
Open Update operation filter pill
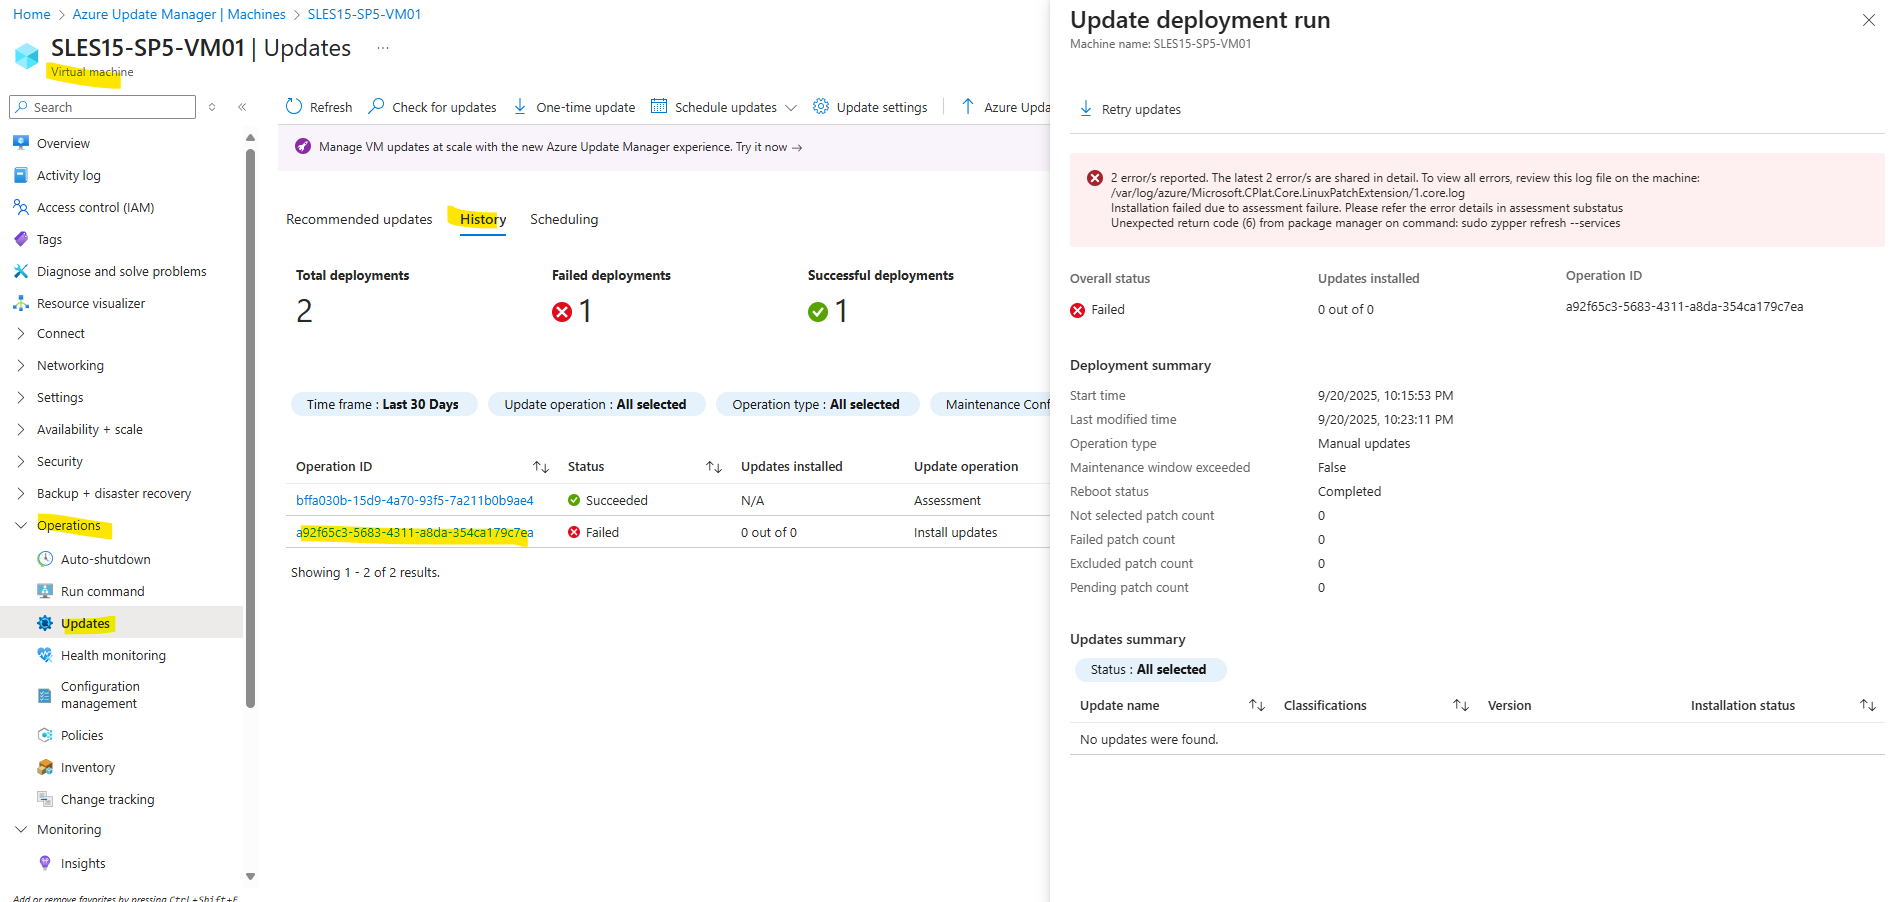pyautogui.click(x=596, y=404)
